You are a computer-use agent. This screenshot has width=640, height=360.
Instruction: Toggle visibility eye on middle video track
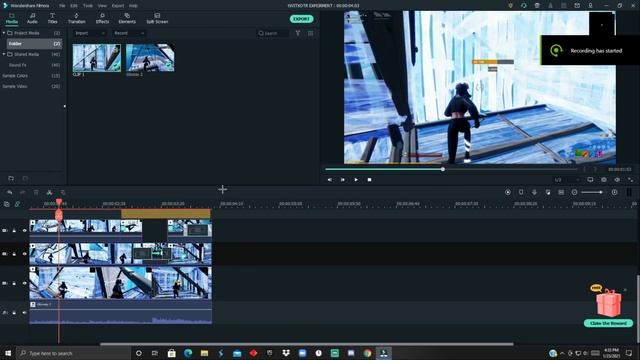pos(24,254)
